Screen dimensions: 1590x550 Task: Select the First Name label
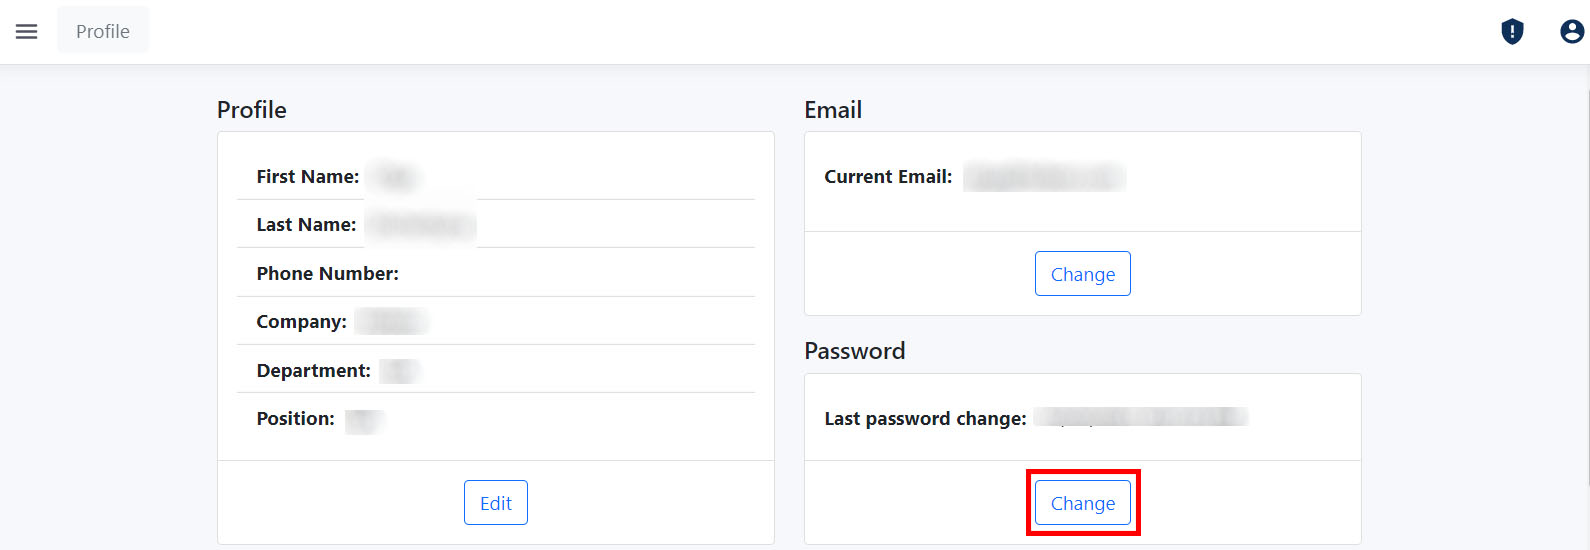point(308,176)
